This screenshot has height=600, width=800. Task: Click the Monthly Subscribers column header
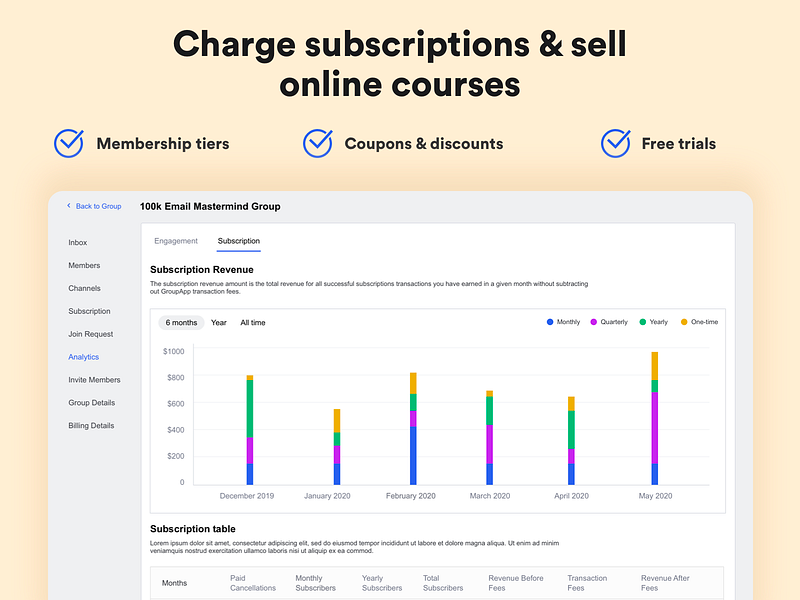point(315,583)
